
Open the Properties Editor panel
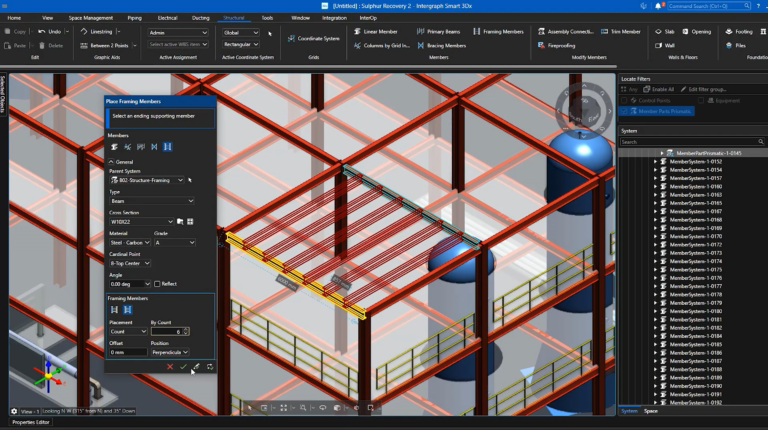pos(30,422)
